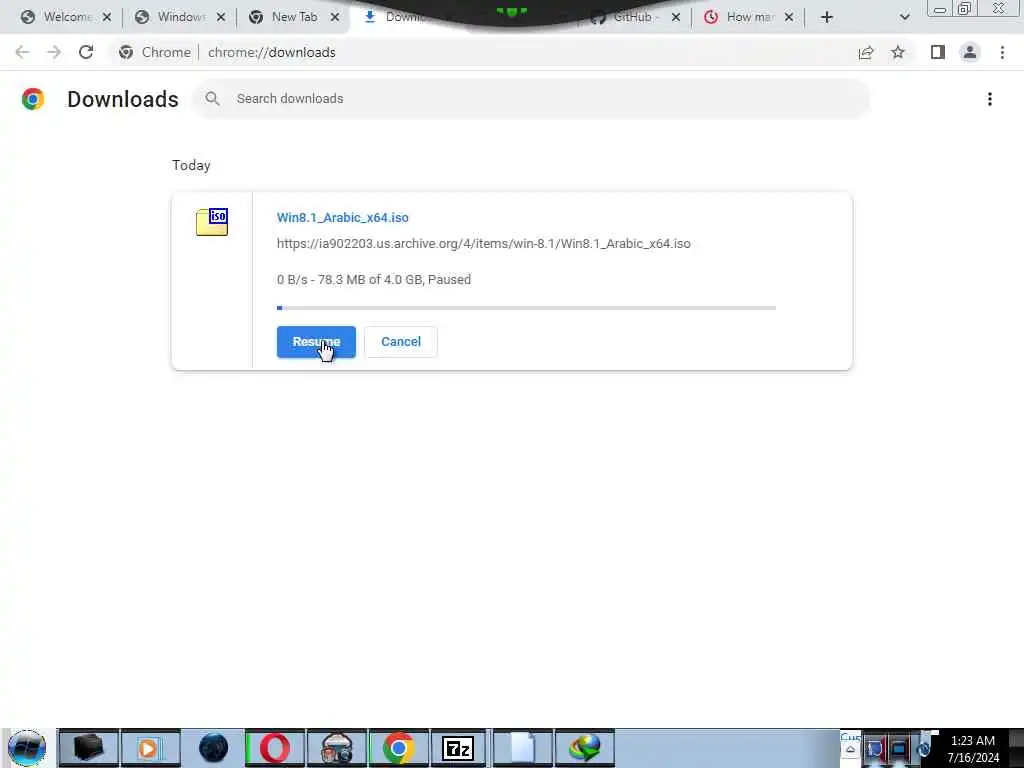Viewport: 1024px width, 768px height.
Task: Click the magnifier icon in search downloads
Action: 212,99
